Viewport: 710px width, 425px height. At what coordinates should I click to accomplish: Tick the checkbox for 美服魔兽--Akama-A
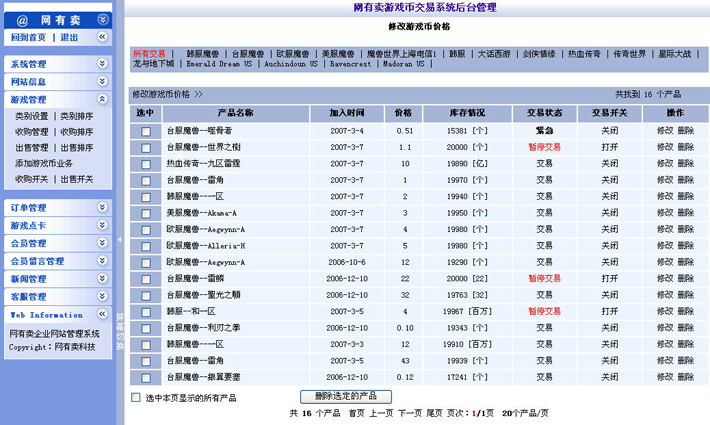[146, 214]
